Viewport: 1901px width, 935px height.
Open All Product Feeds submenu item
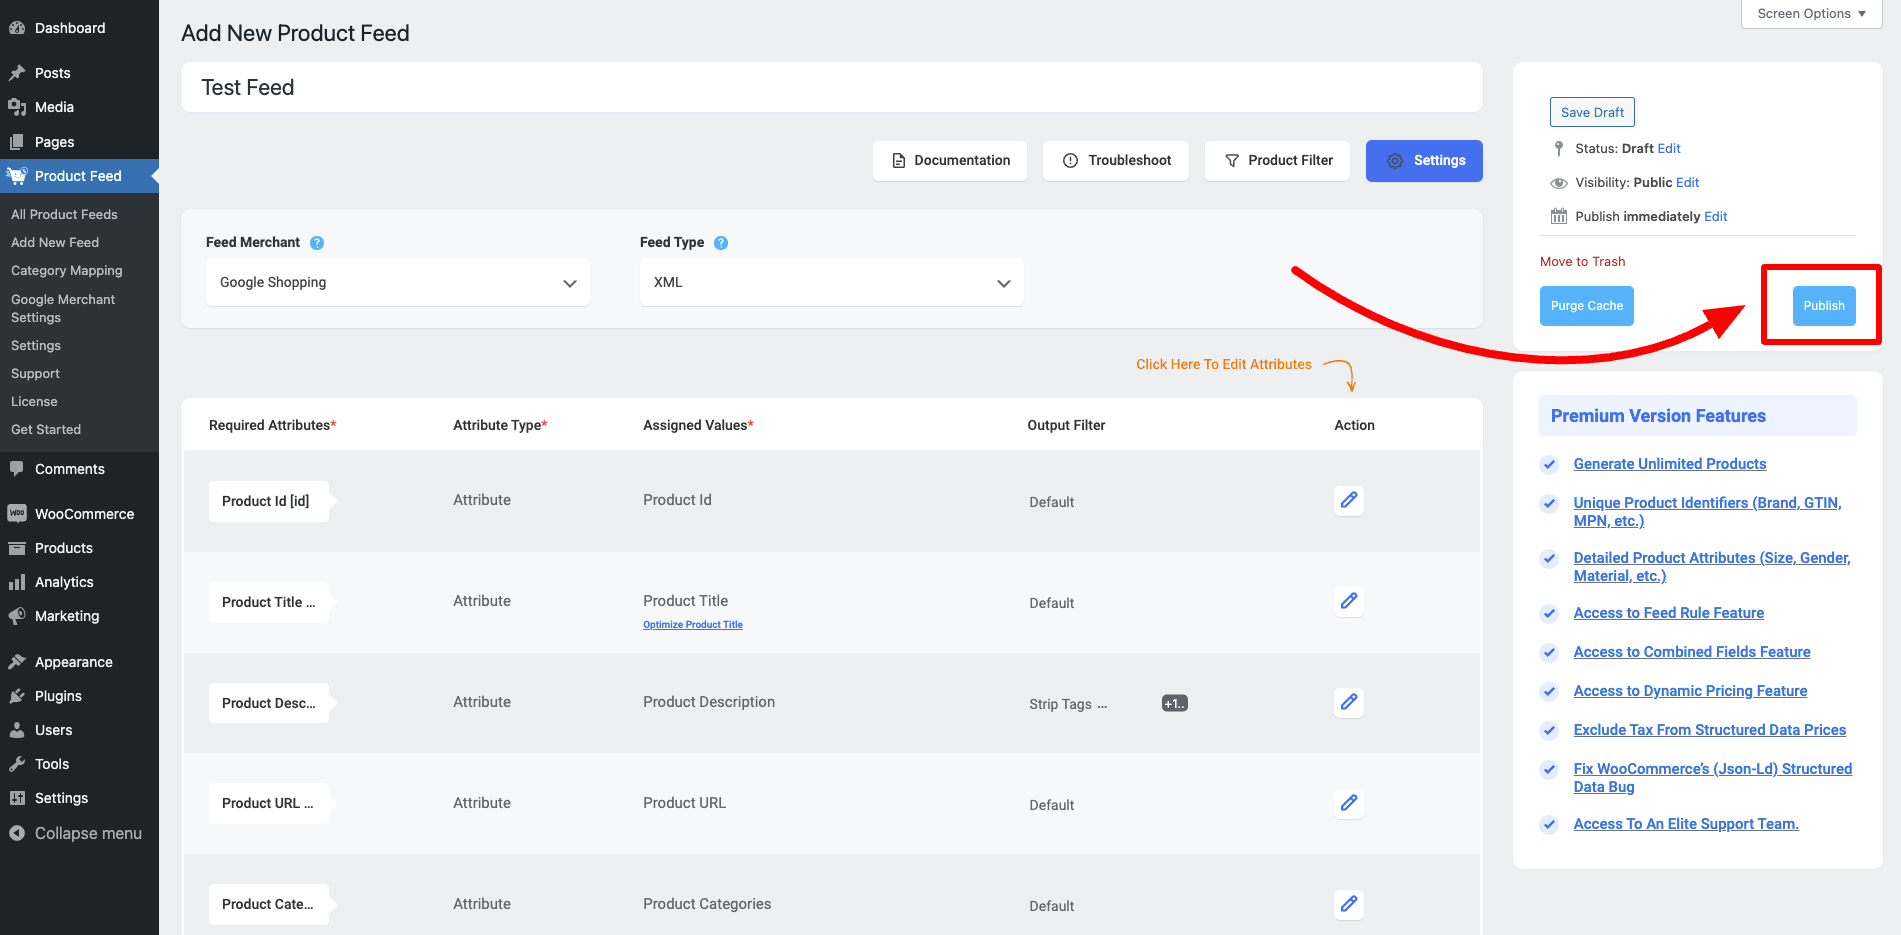pos(64,214)
